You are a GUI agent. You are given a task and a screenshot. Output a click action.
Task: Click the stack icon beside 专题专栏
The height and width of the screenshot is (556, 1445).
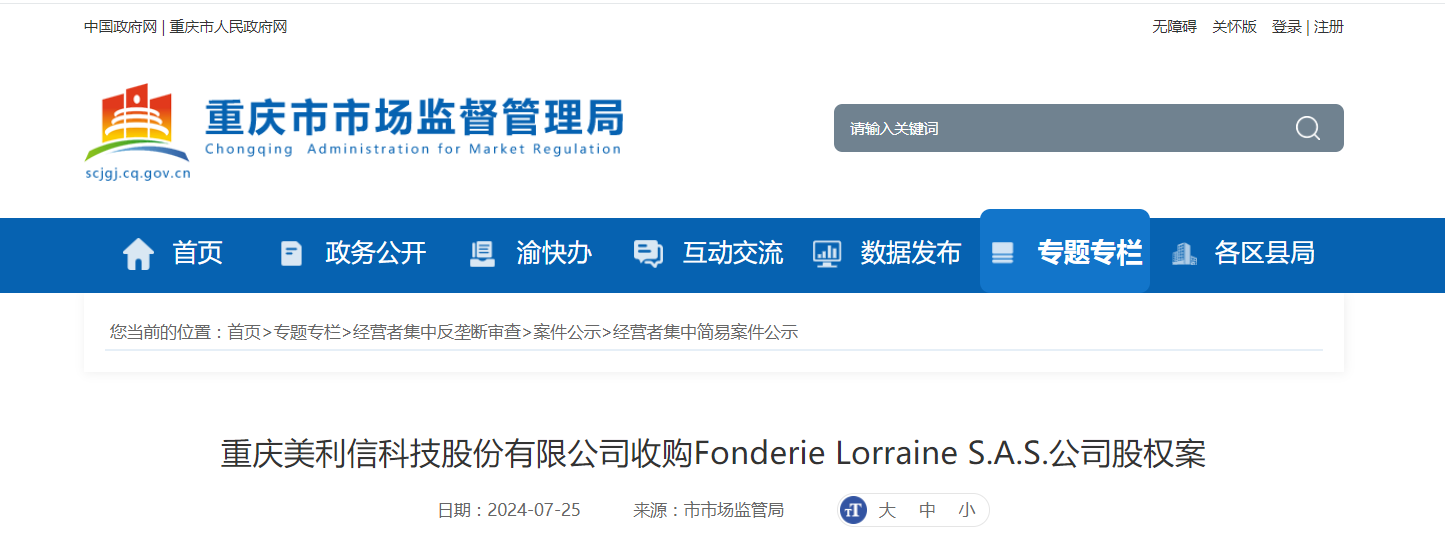(x=1002, y=254)
